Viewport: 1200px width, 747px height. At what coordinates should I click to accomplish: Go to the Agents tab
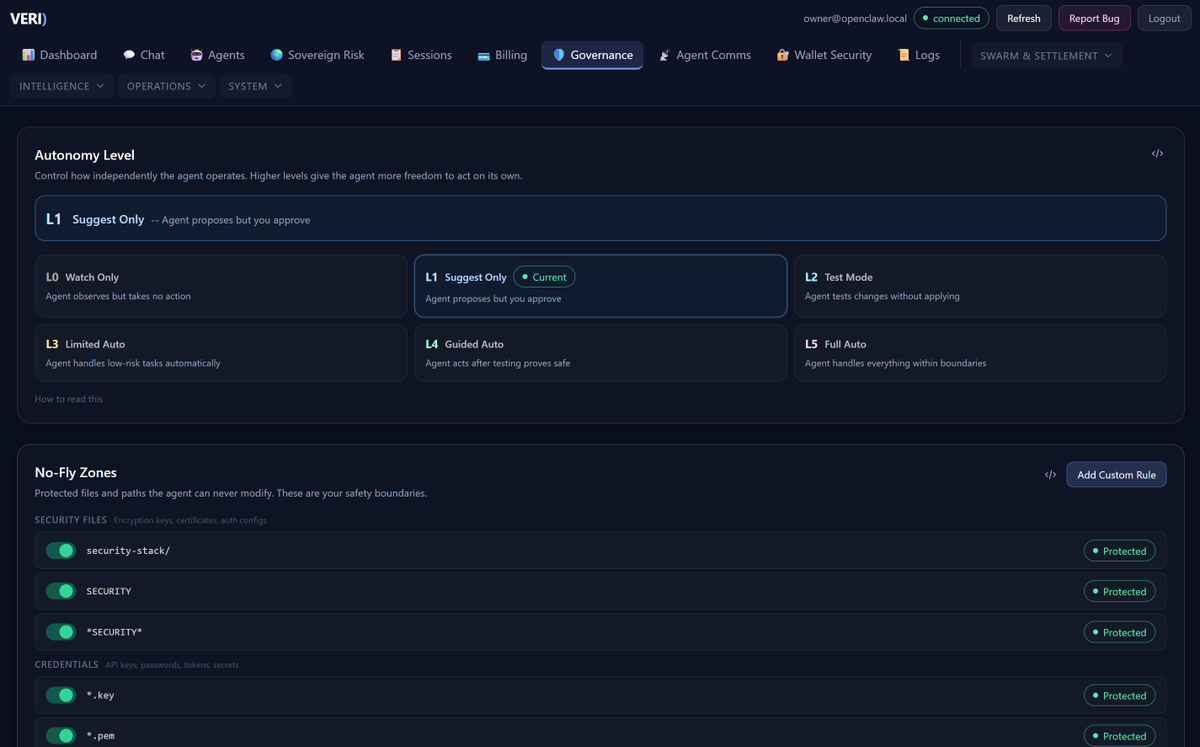click(217, 55)
